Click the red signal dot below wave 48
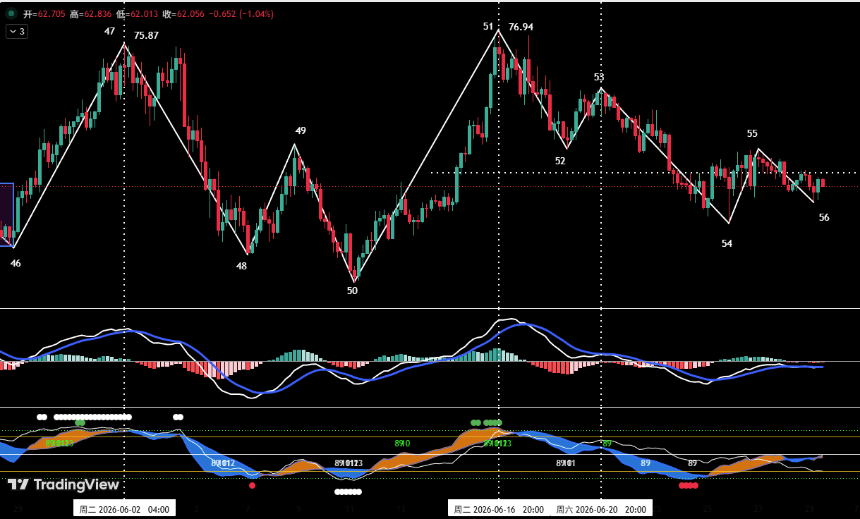This screenshot has width=860, height=519. point(252,486)
